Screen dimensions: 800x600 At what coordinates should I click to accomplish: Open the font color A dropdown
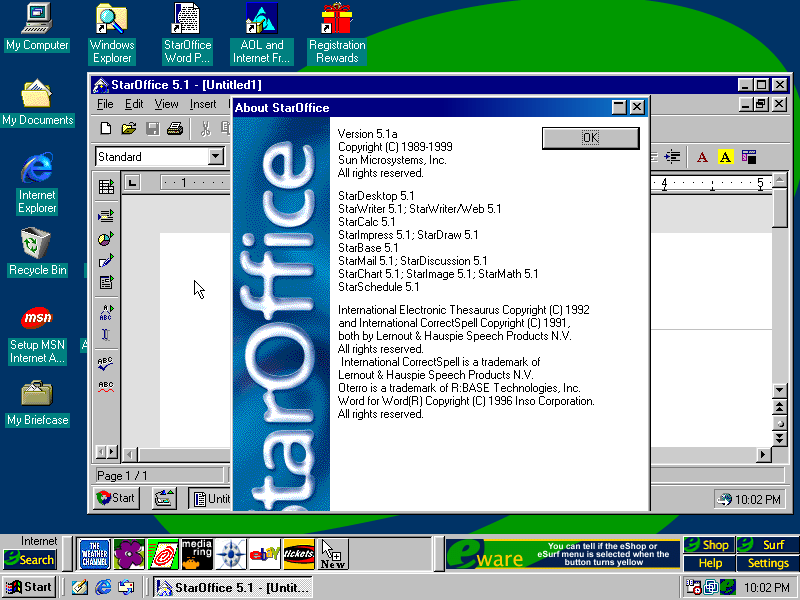(x=702, y=157)
